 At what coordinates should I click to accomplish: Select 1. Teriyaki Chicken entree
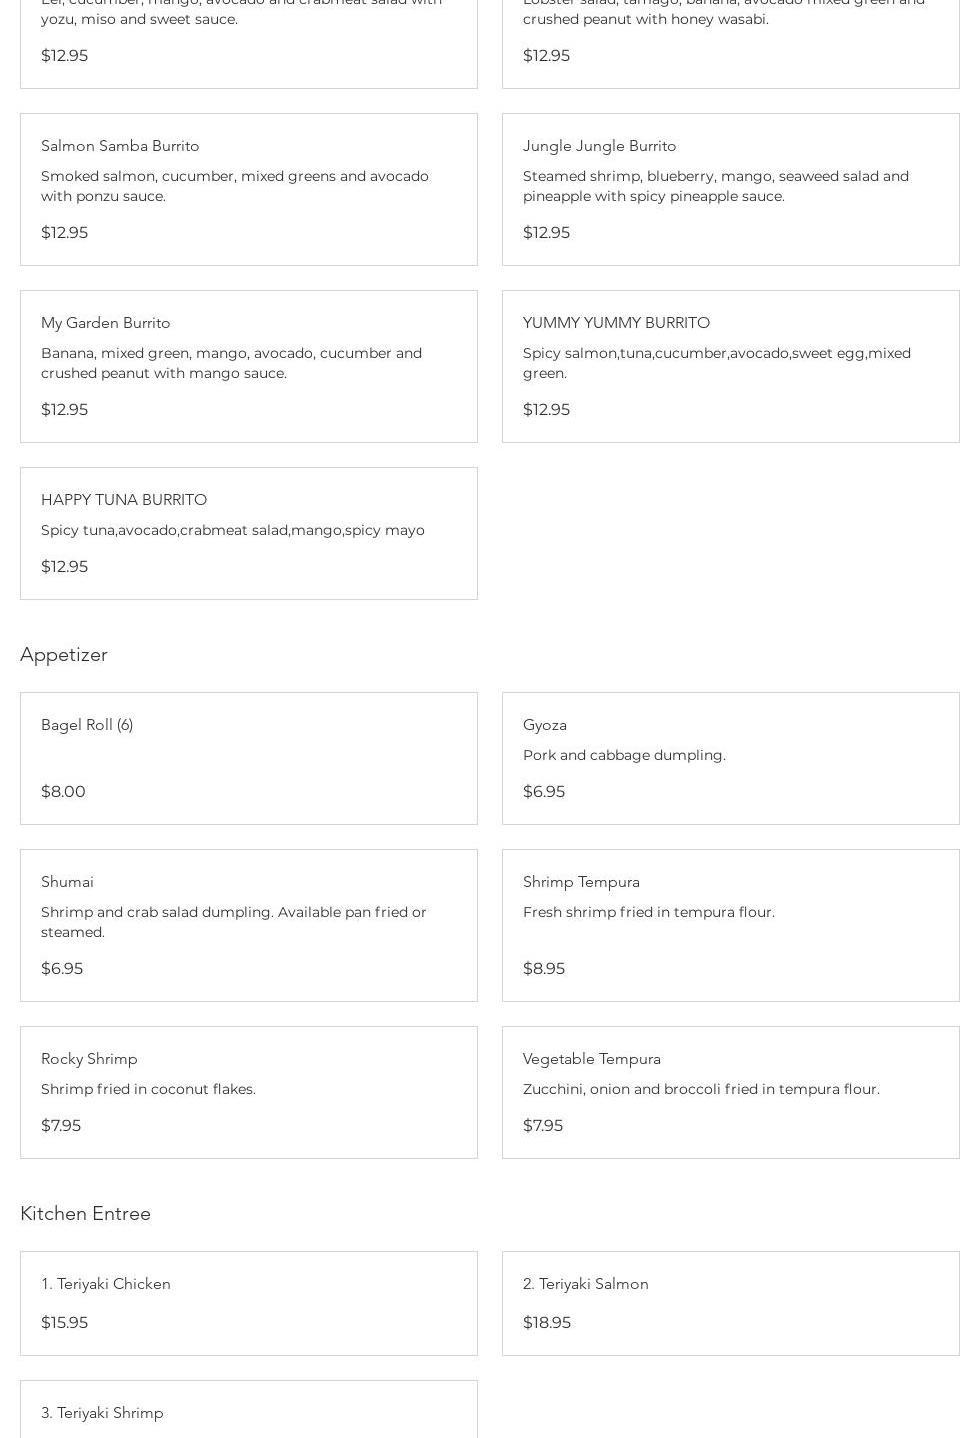point(106,1284)
